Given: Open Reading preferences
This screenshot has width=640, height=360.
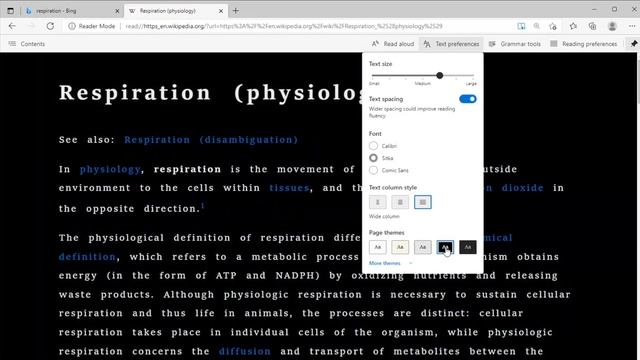Looking at the screenshot, I should click(x=584, y=44).
